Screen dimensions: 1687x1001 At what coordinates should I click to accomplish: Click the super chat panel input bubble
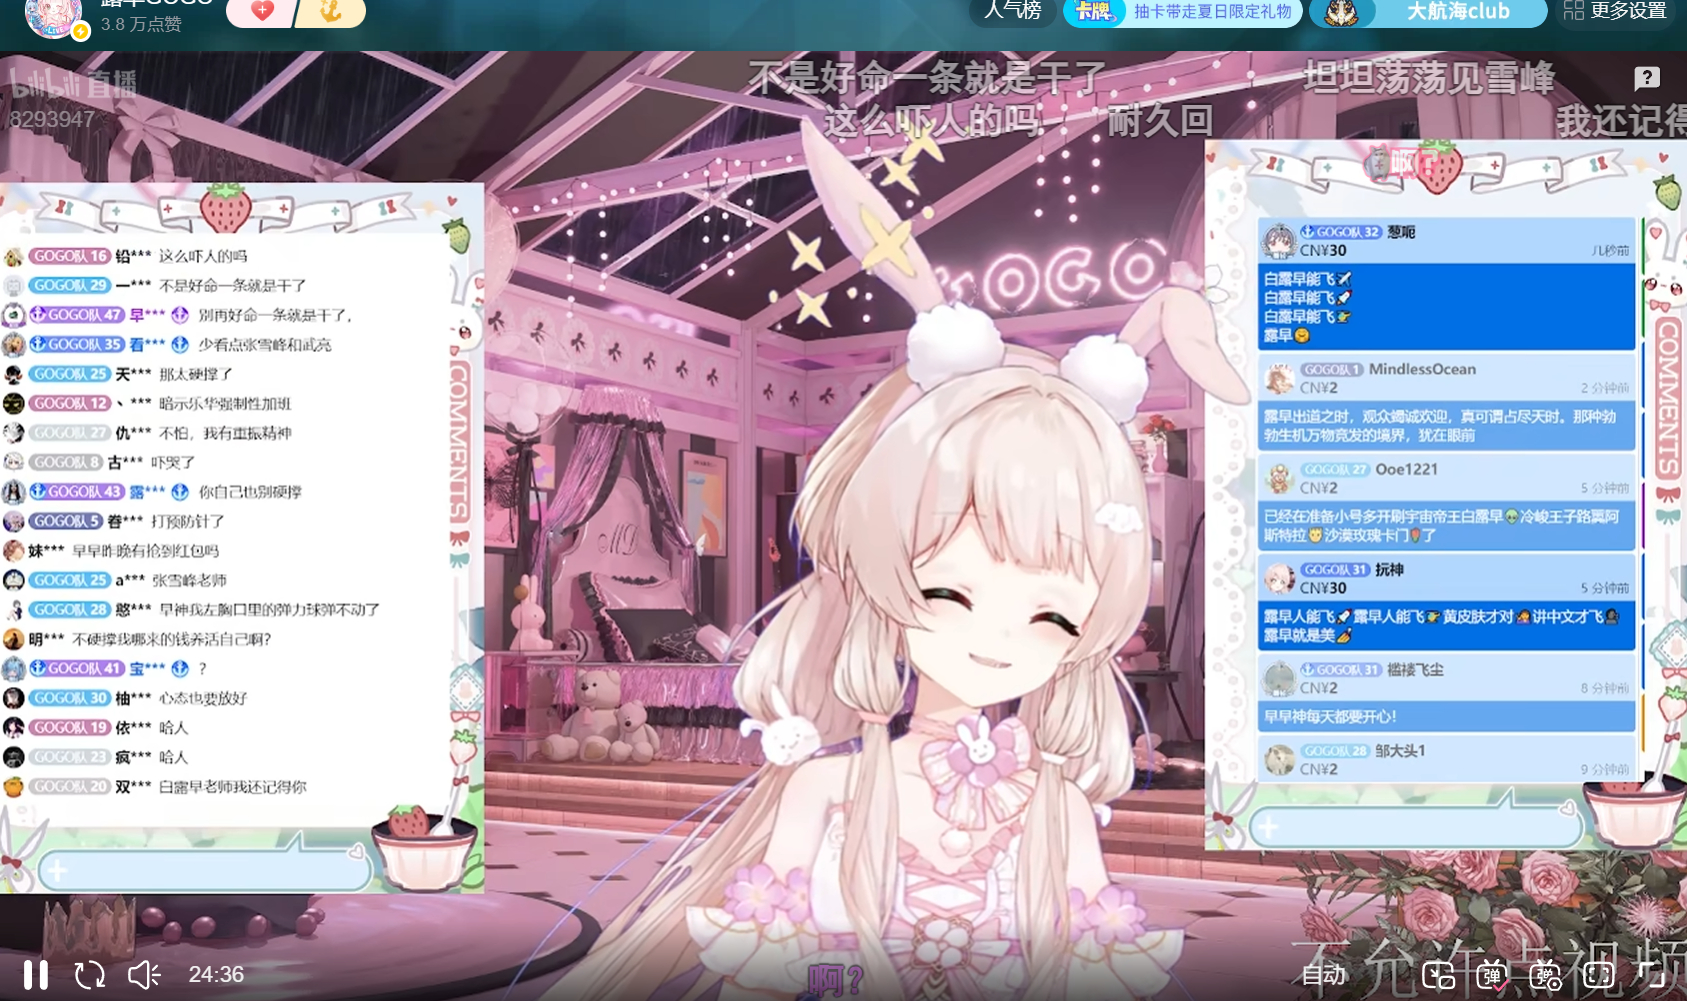[1416, 826]
